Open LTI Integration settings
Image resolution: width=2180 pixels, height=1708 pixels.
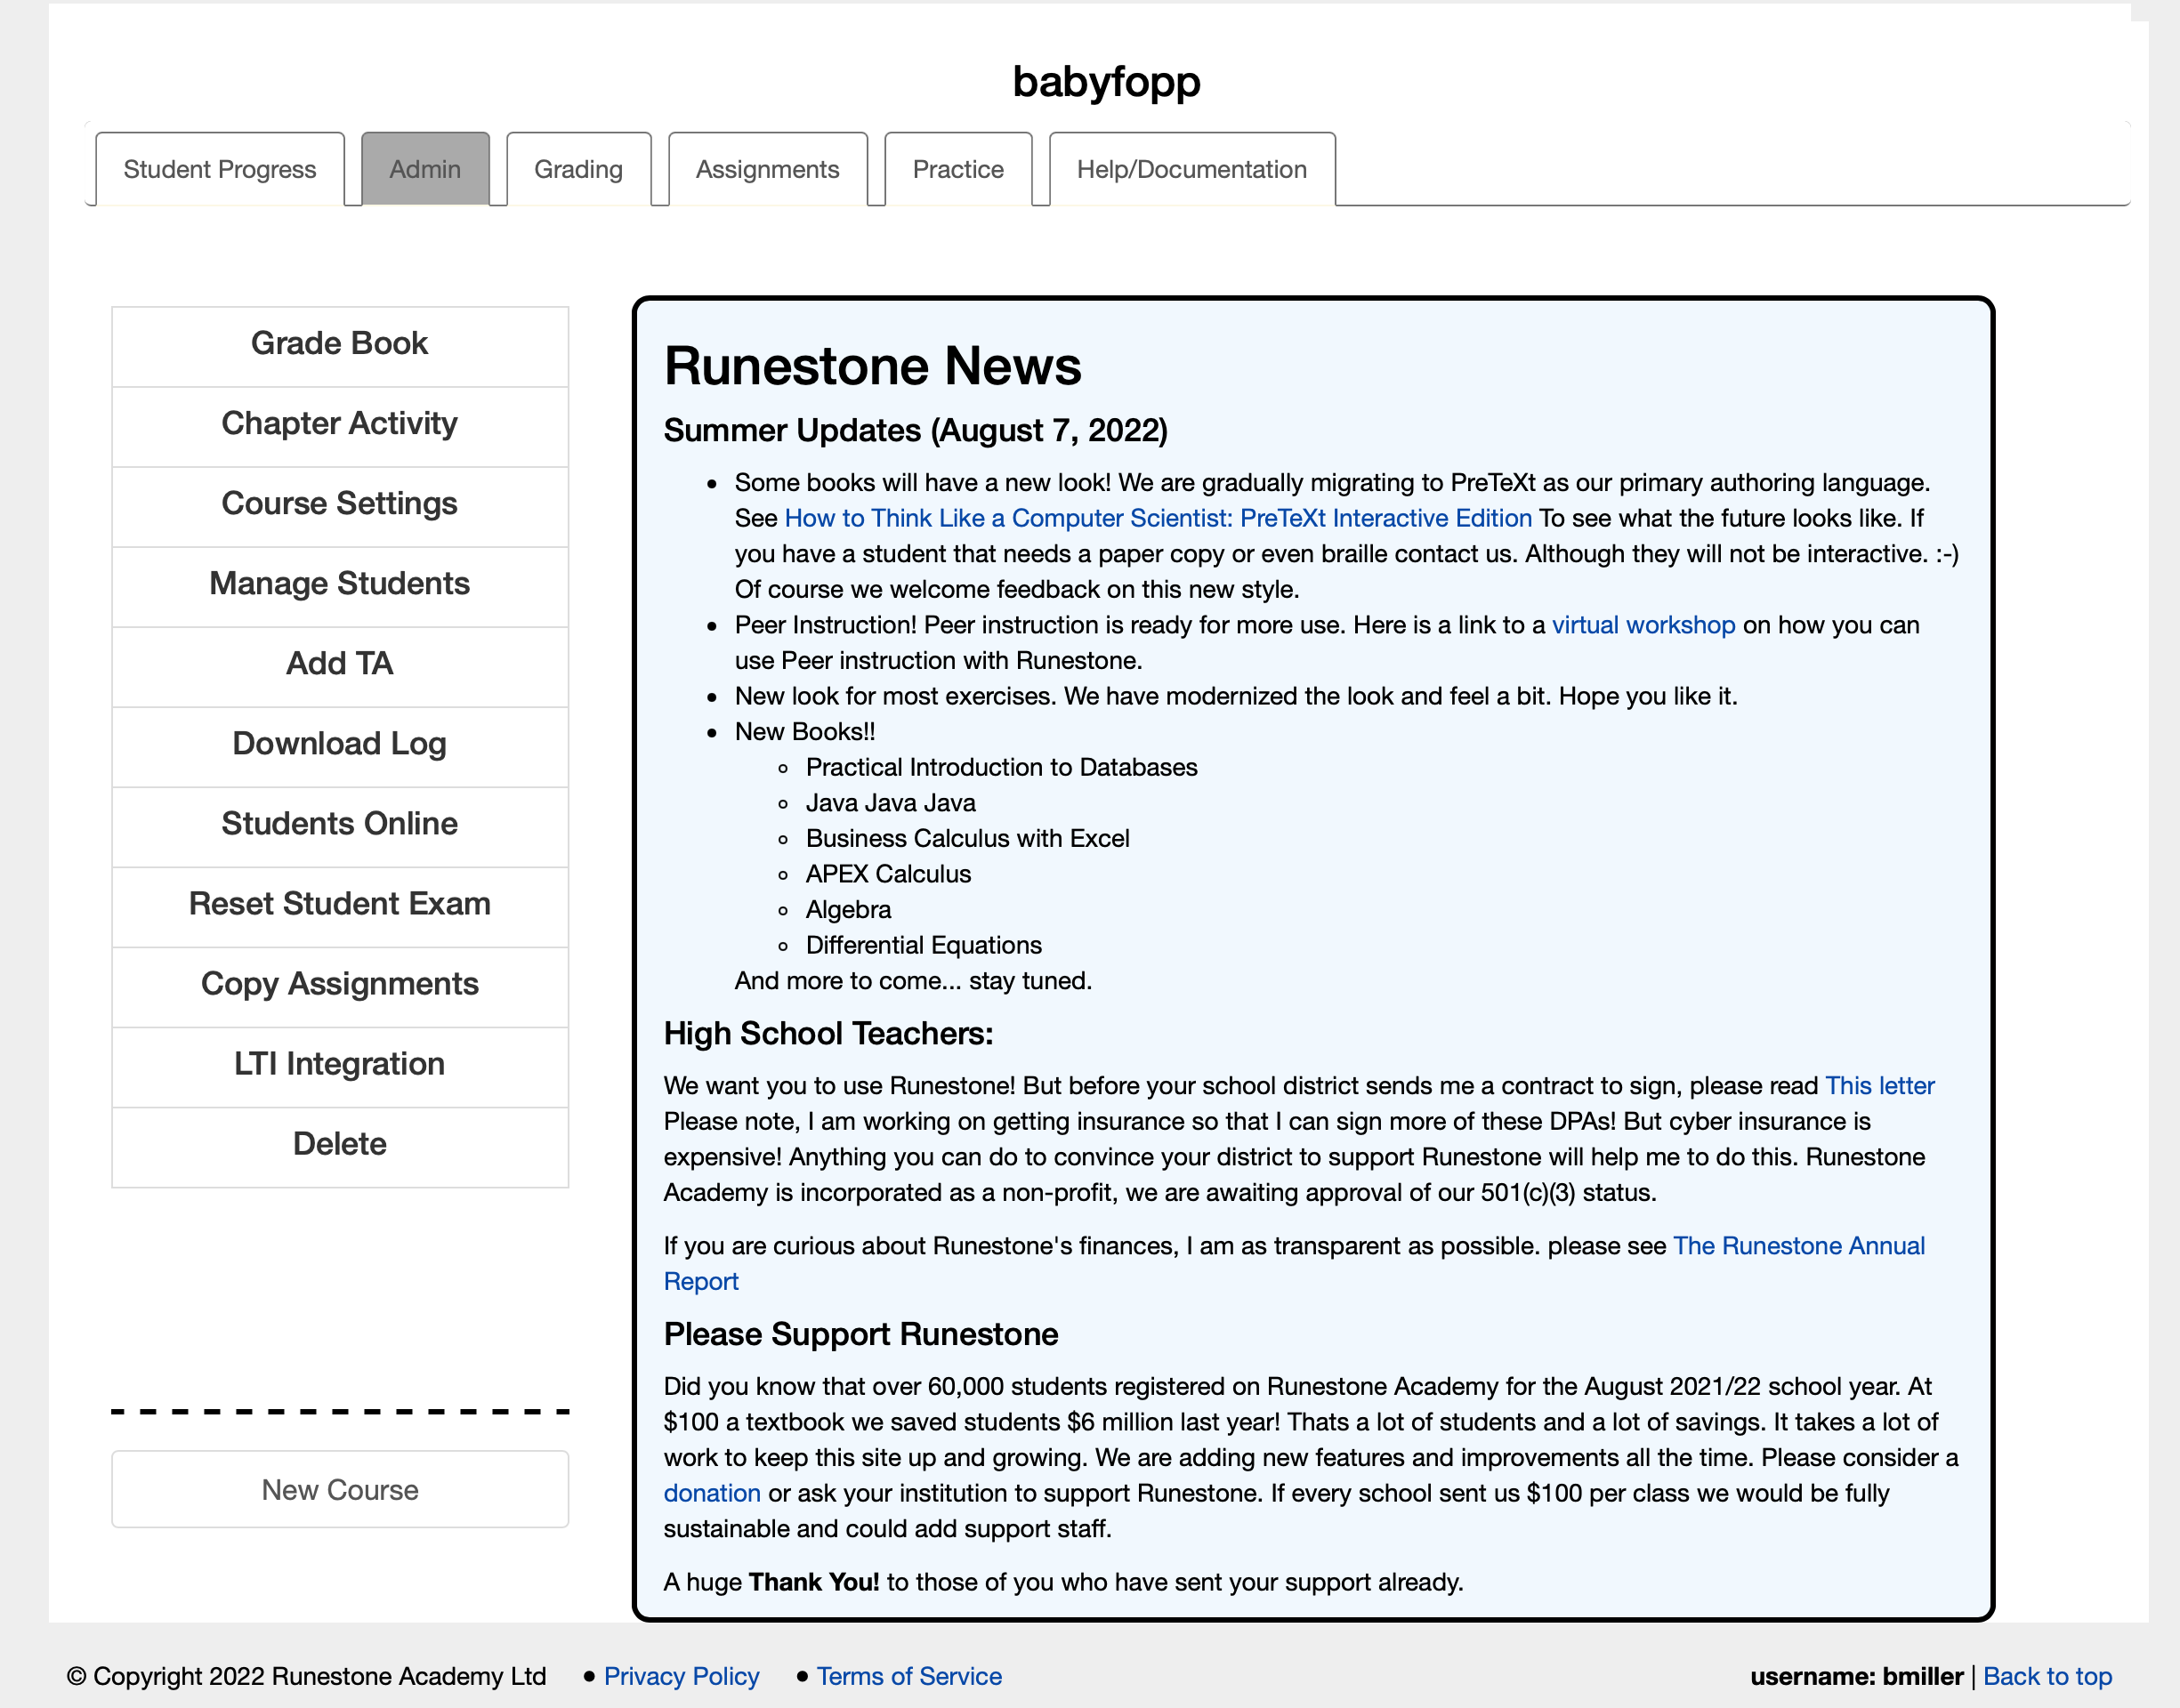[x=340, y=1065]
